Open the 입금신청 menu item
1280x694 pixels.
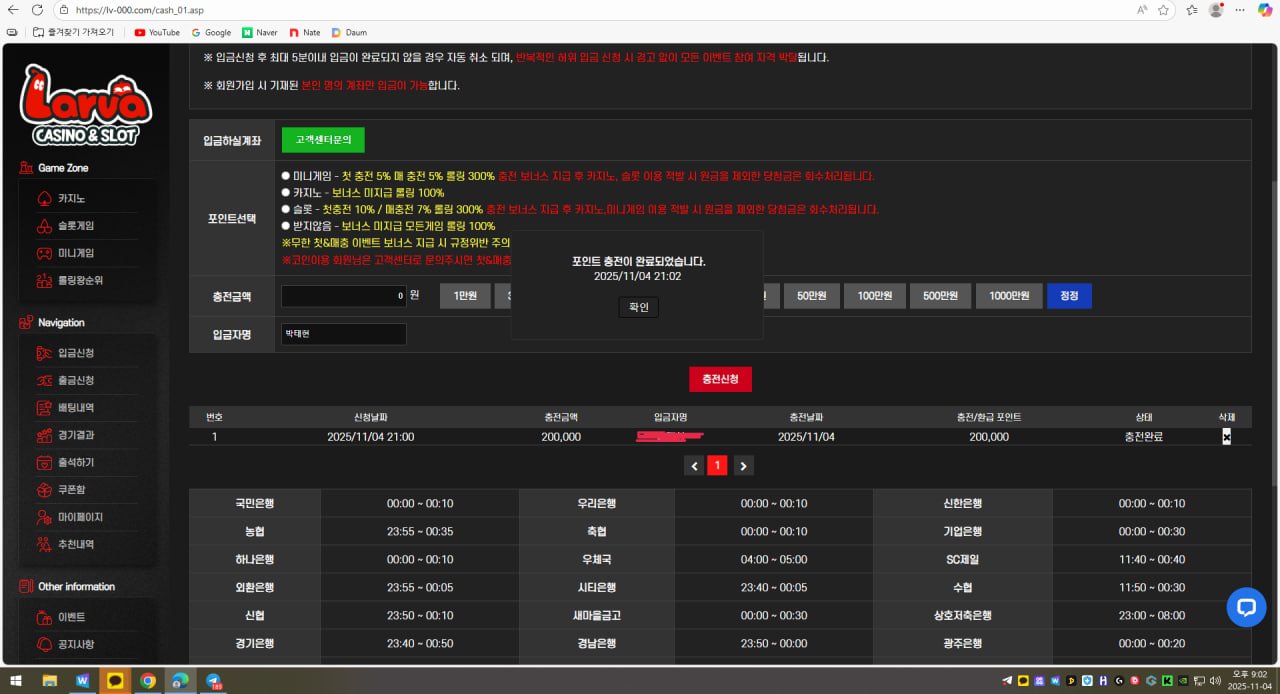[76, 353]
